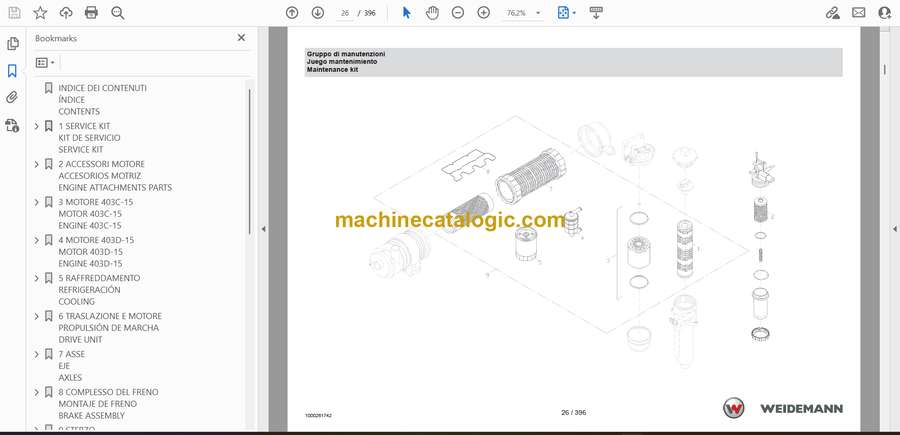This screenshot has height=435, width=900.
Task: Jump to 7 ASSE axles bookmark
Action: coord(70,354)
